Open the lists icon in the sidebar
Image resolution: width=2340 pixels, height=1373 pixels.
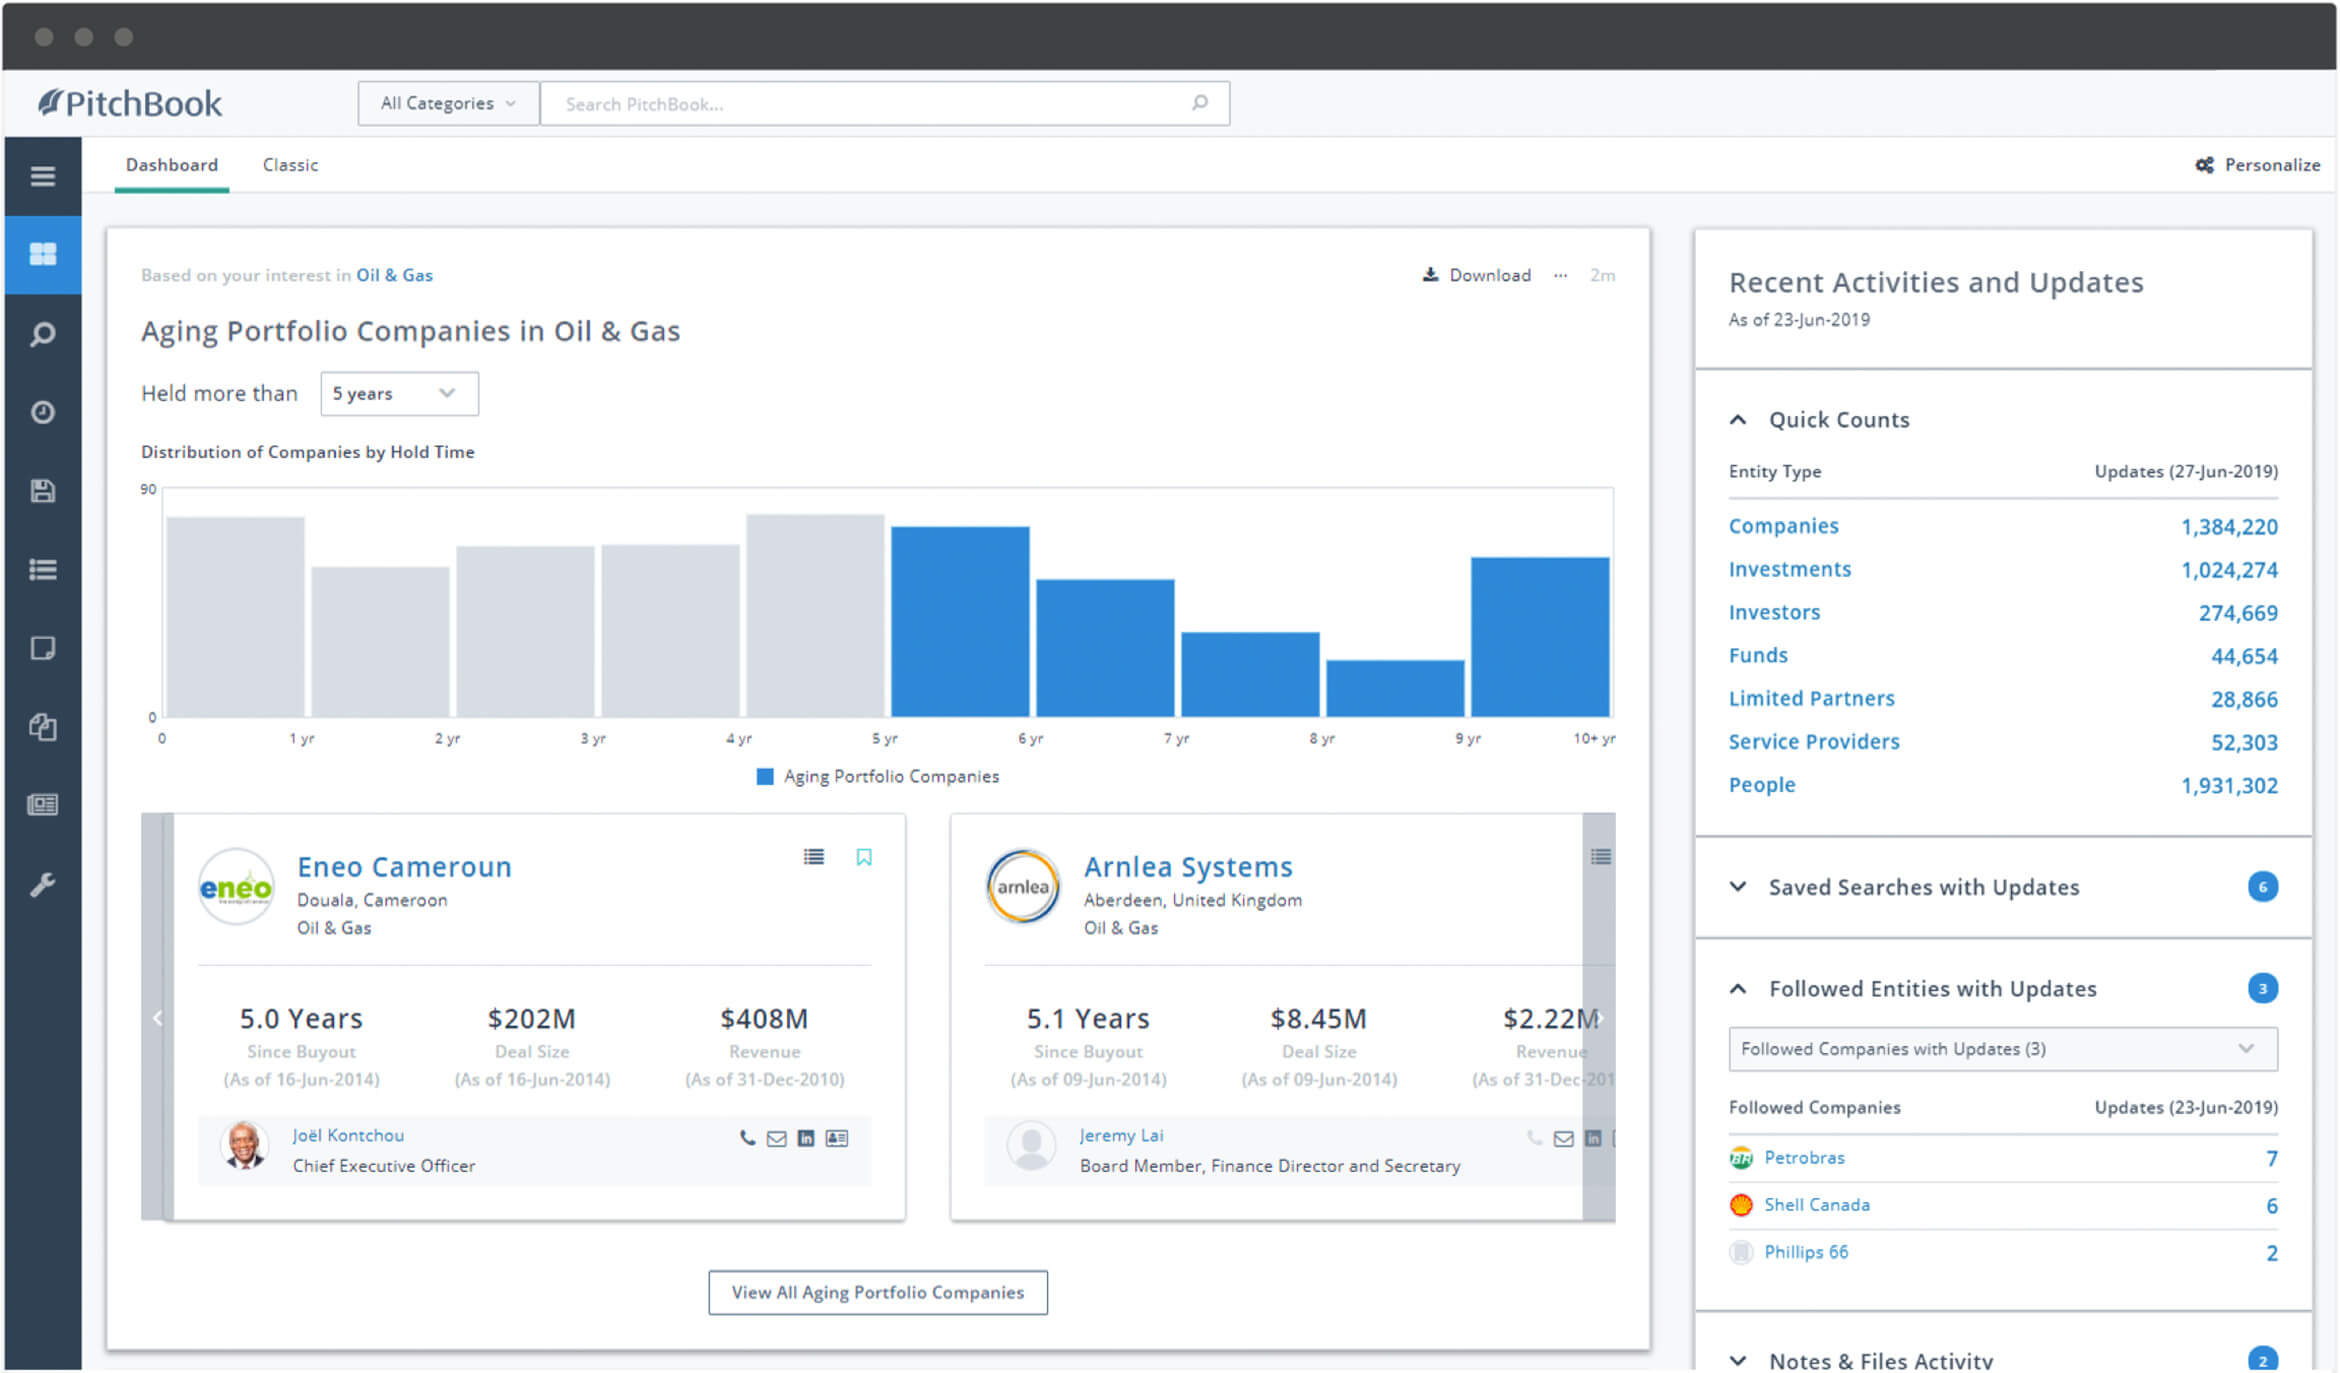(x=42, y=570)
